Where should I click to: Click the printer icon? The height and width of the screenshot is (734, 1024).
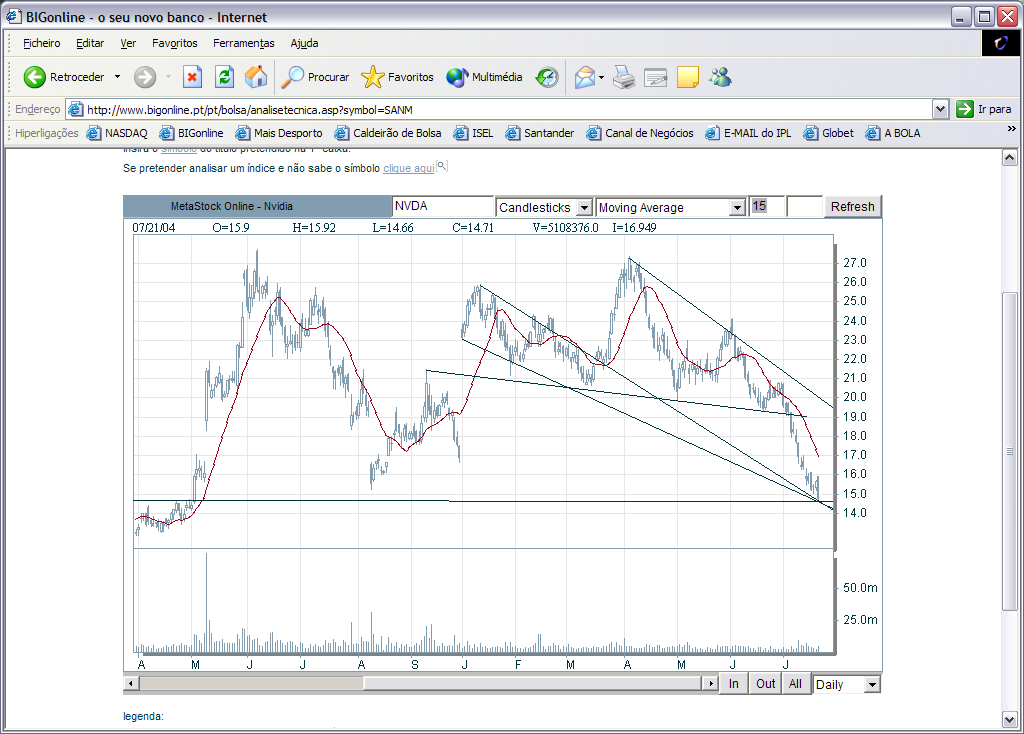[x=624, y=77]
